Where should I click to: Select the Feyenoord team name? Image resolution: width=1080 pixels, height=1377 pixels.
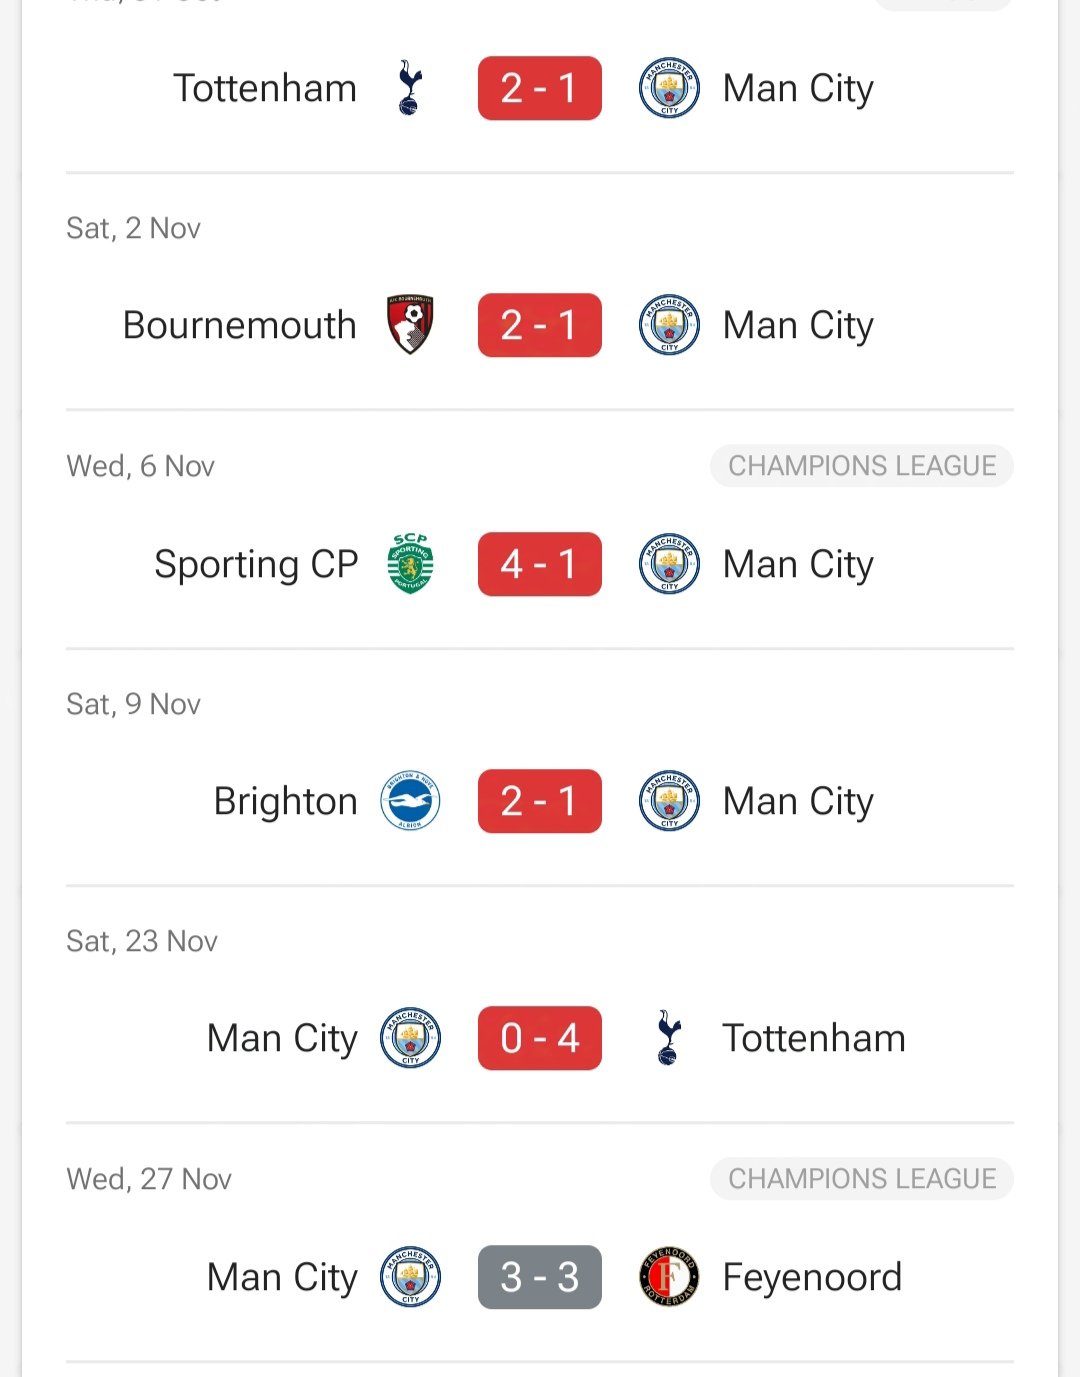pyautogui.click(x=812, y=1278)
